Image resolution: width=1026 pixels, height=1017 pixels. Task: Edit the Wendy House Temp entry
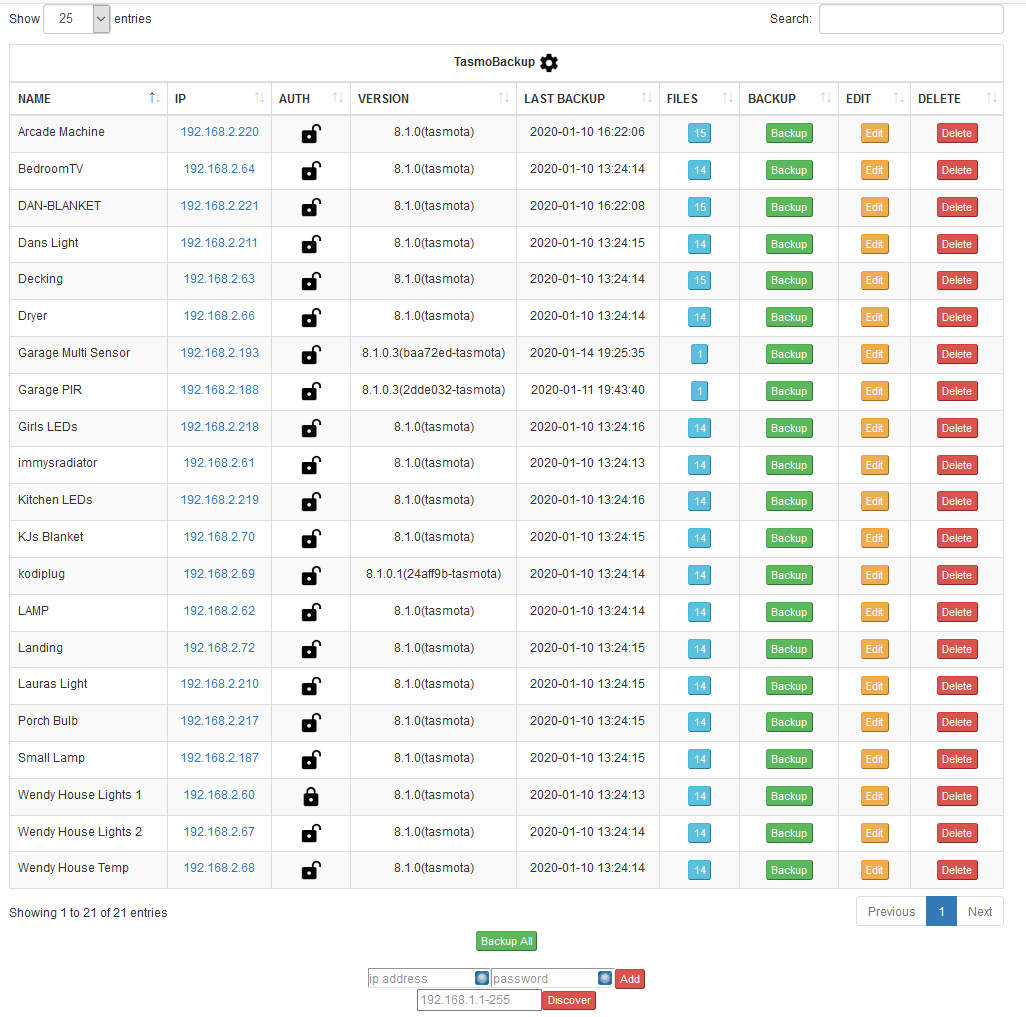tap(874, 870)
